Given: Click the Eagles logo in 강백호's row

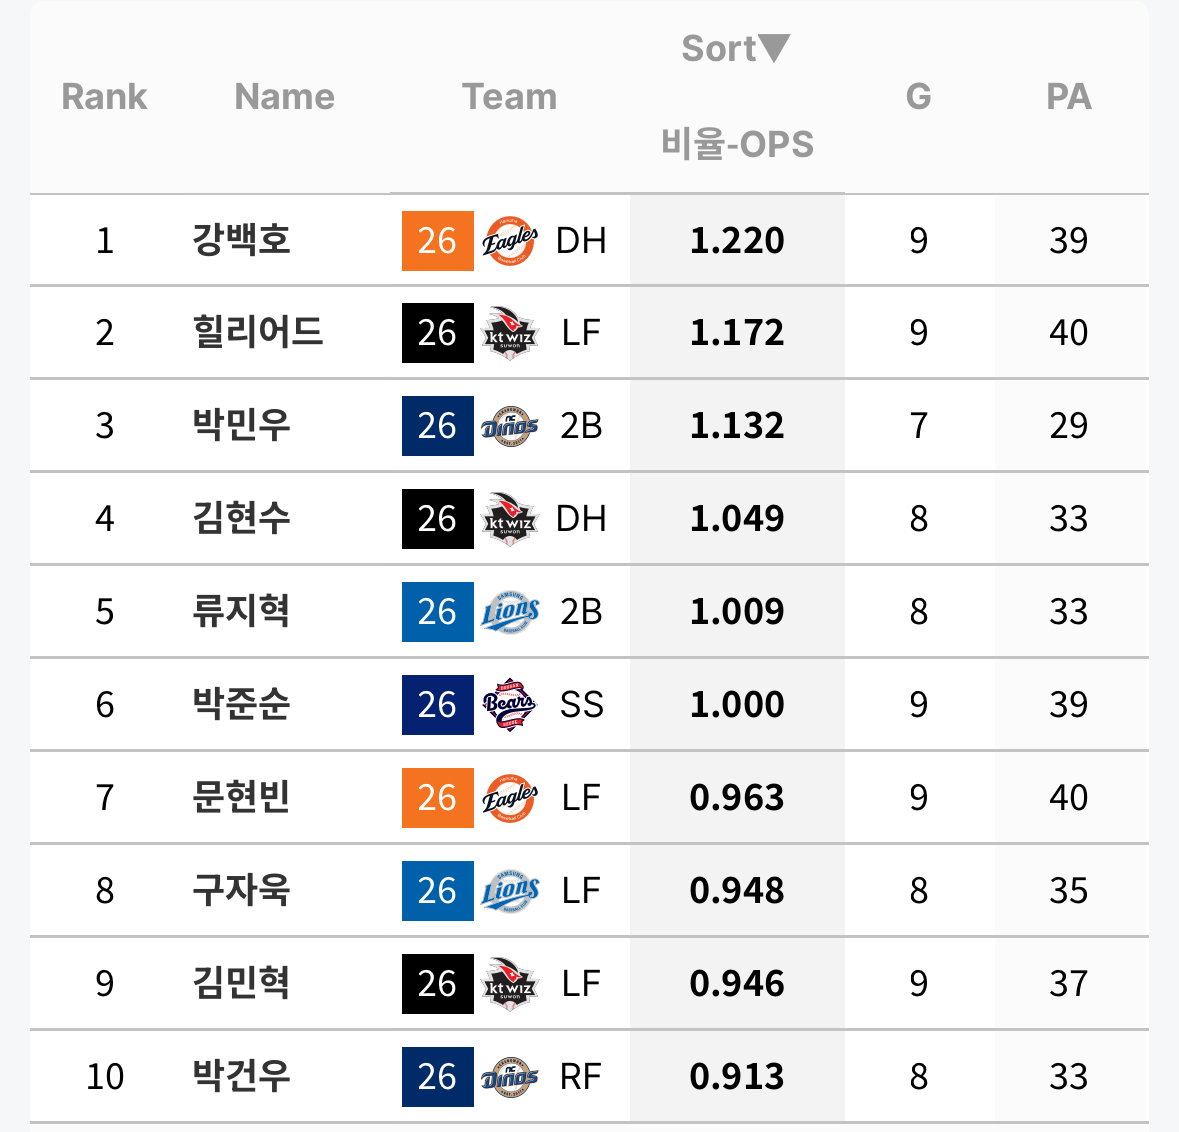Looking at the screenshot, I should 510,241.
